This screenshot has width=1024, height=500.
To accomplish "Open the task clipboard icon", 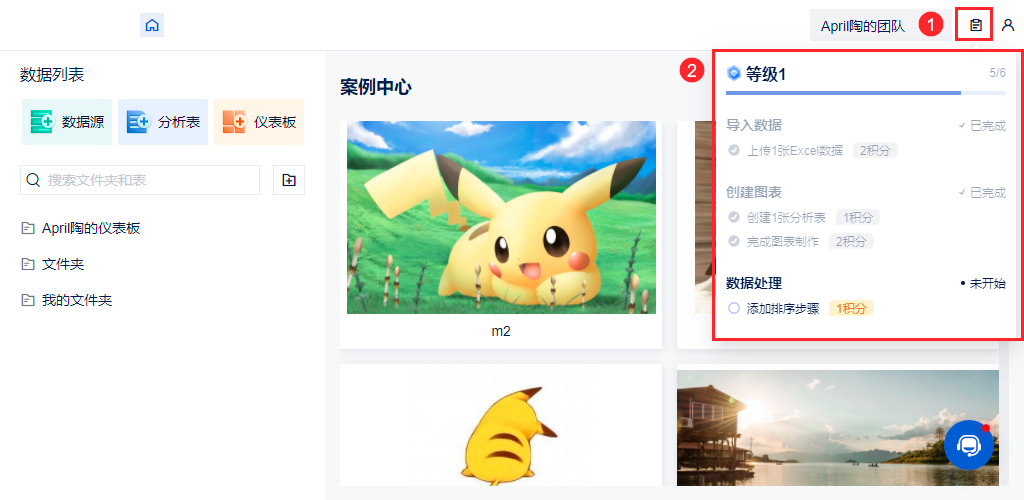I will 975,25.
